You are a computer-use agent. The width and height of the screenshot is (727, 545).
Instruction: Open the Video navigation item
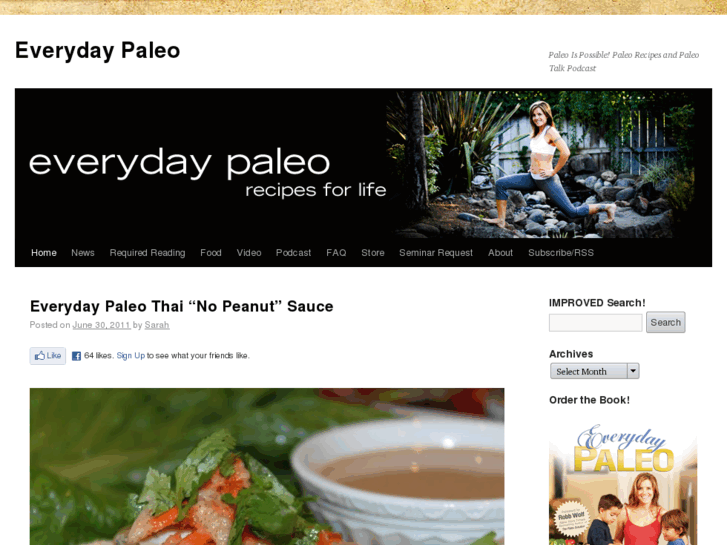pyautogui.click(x=249, y=253)
